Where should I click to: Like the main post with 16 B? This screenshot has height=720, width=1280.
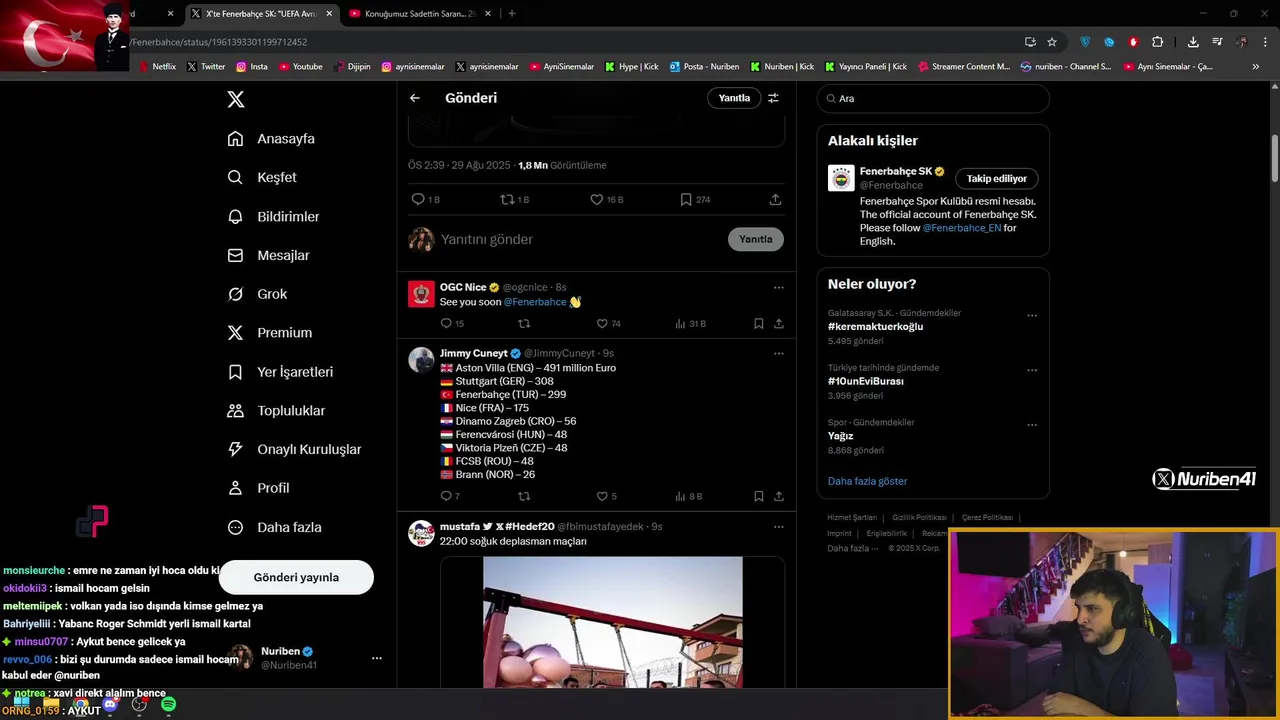click(606, 199)
